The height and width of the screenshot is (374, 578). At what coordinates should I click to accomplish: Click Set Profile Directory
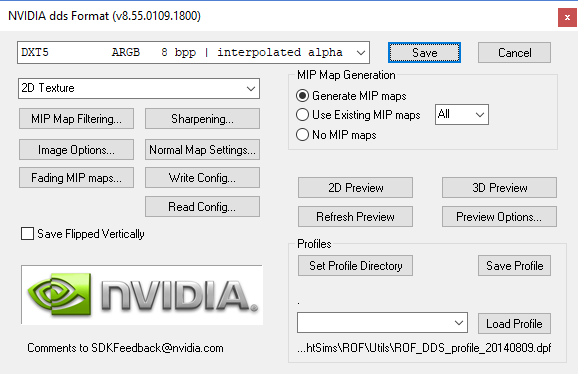click(x=355, y=266)
